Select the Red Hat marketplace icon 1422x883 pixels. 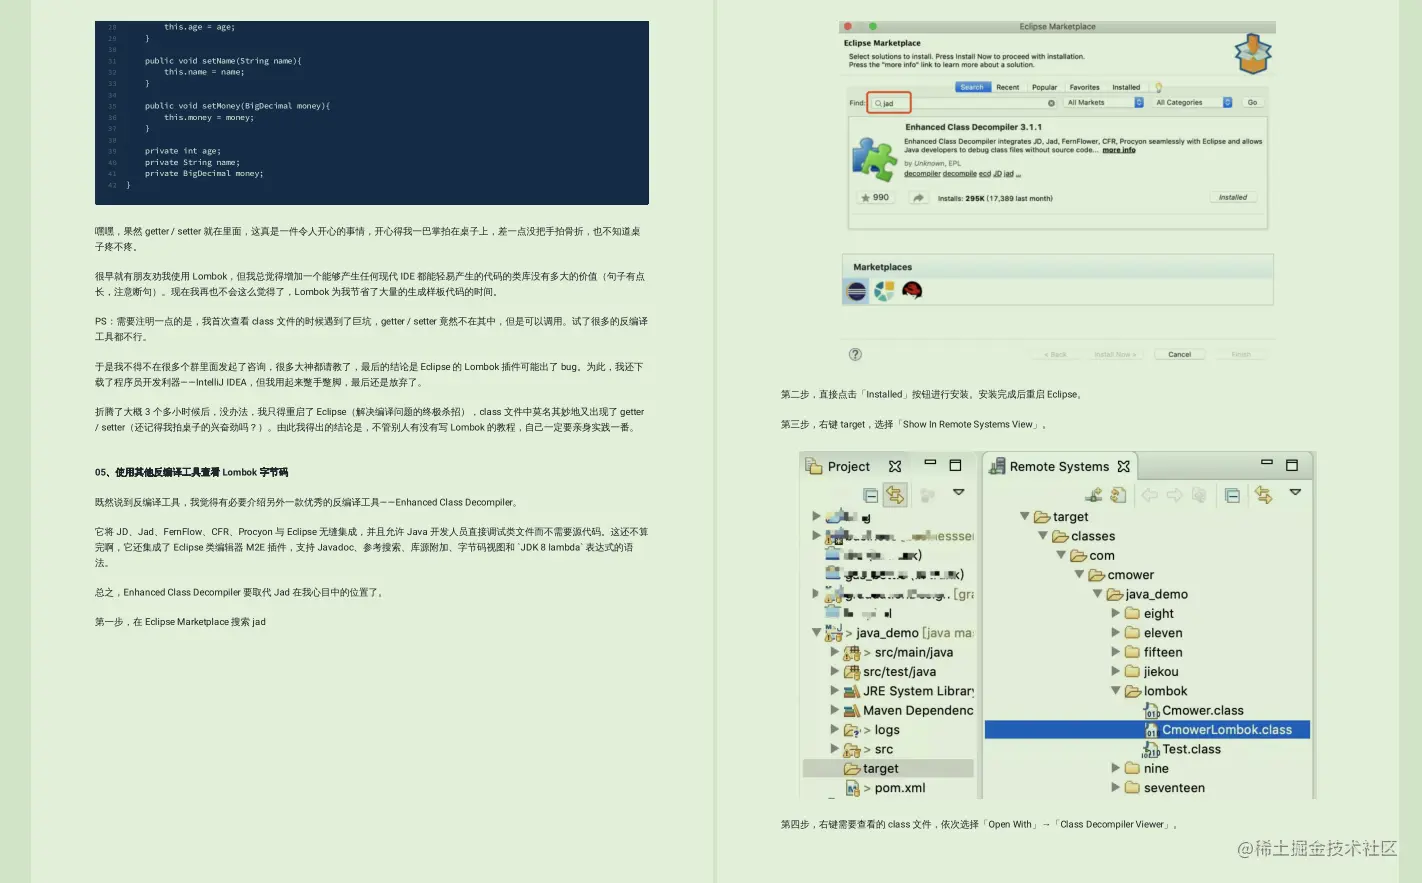click(911, 291)
